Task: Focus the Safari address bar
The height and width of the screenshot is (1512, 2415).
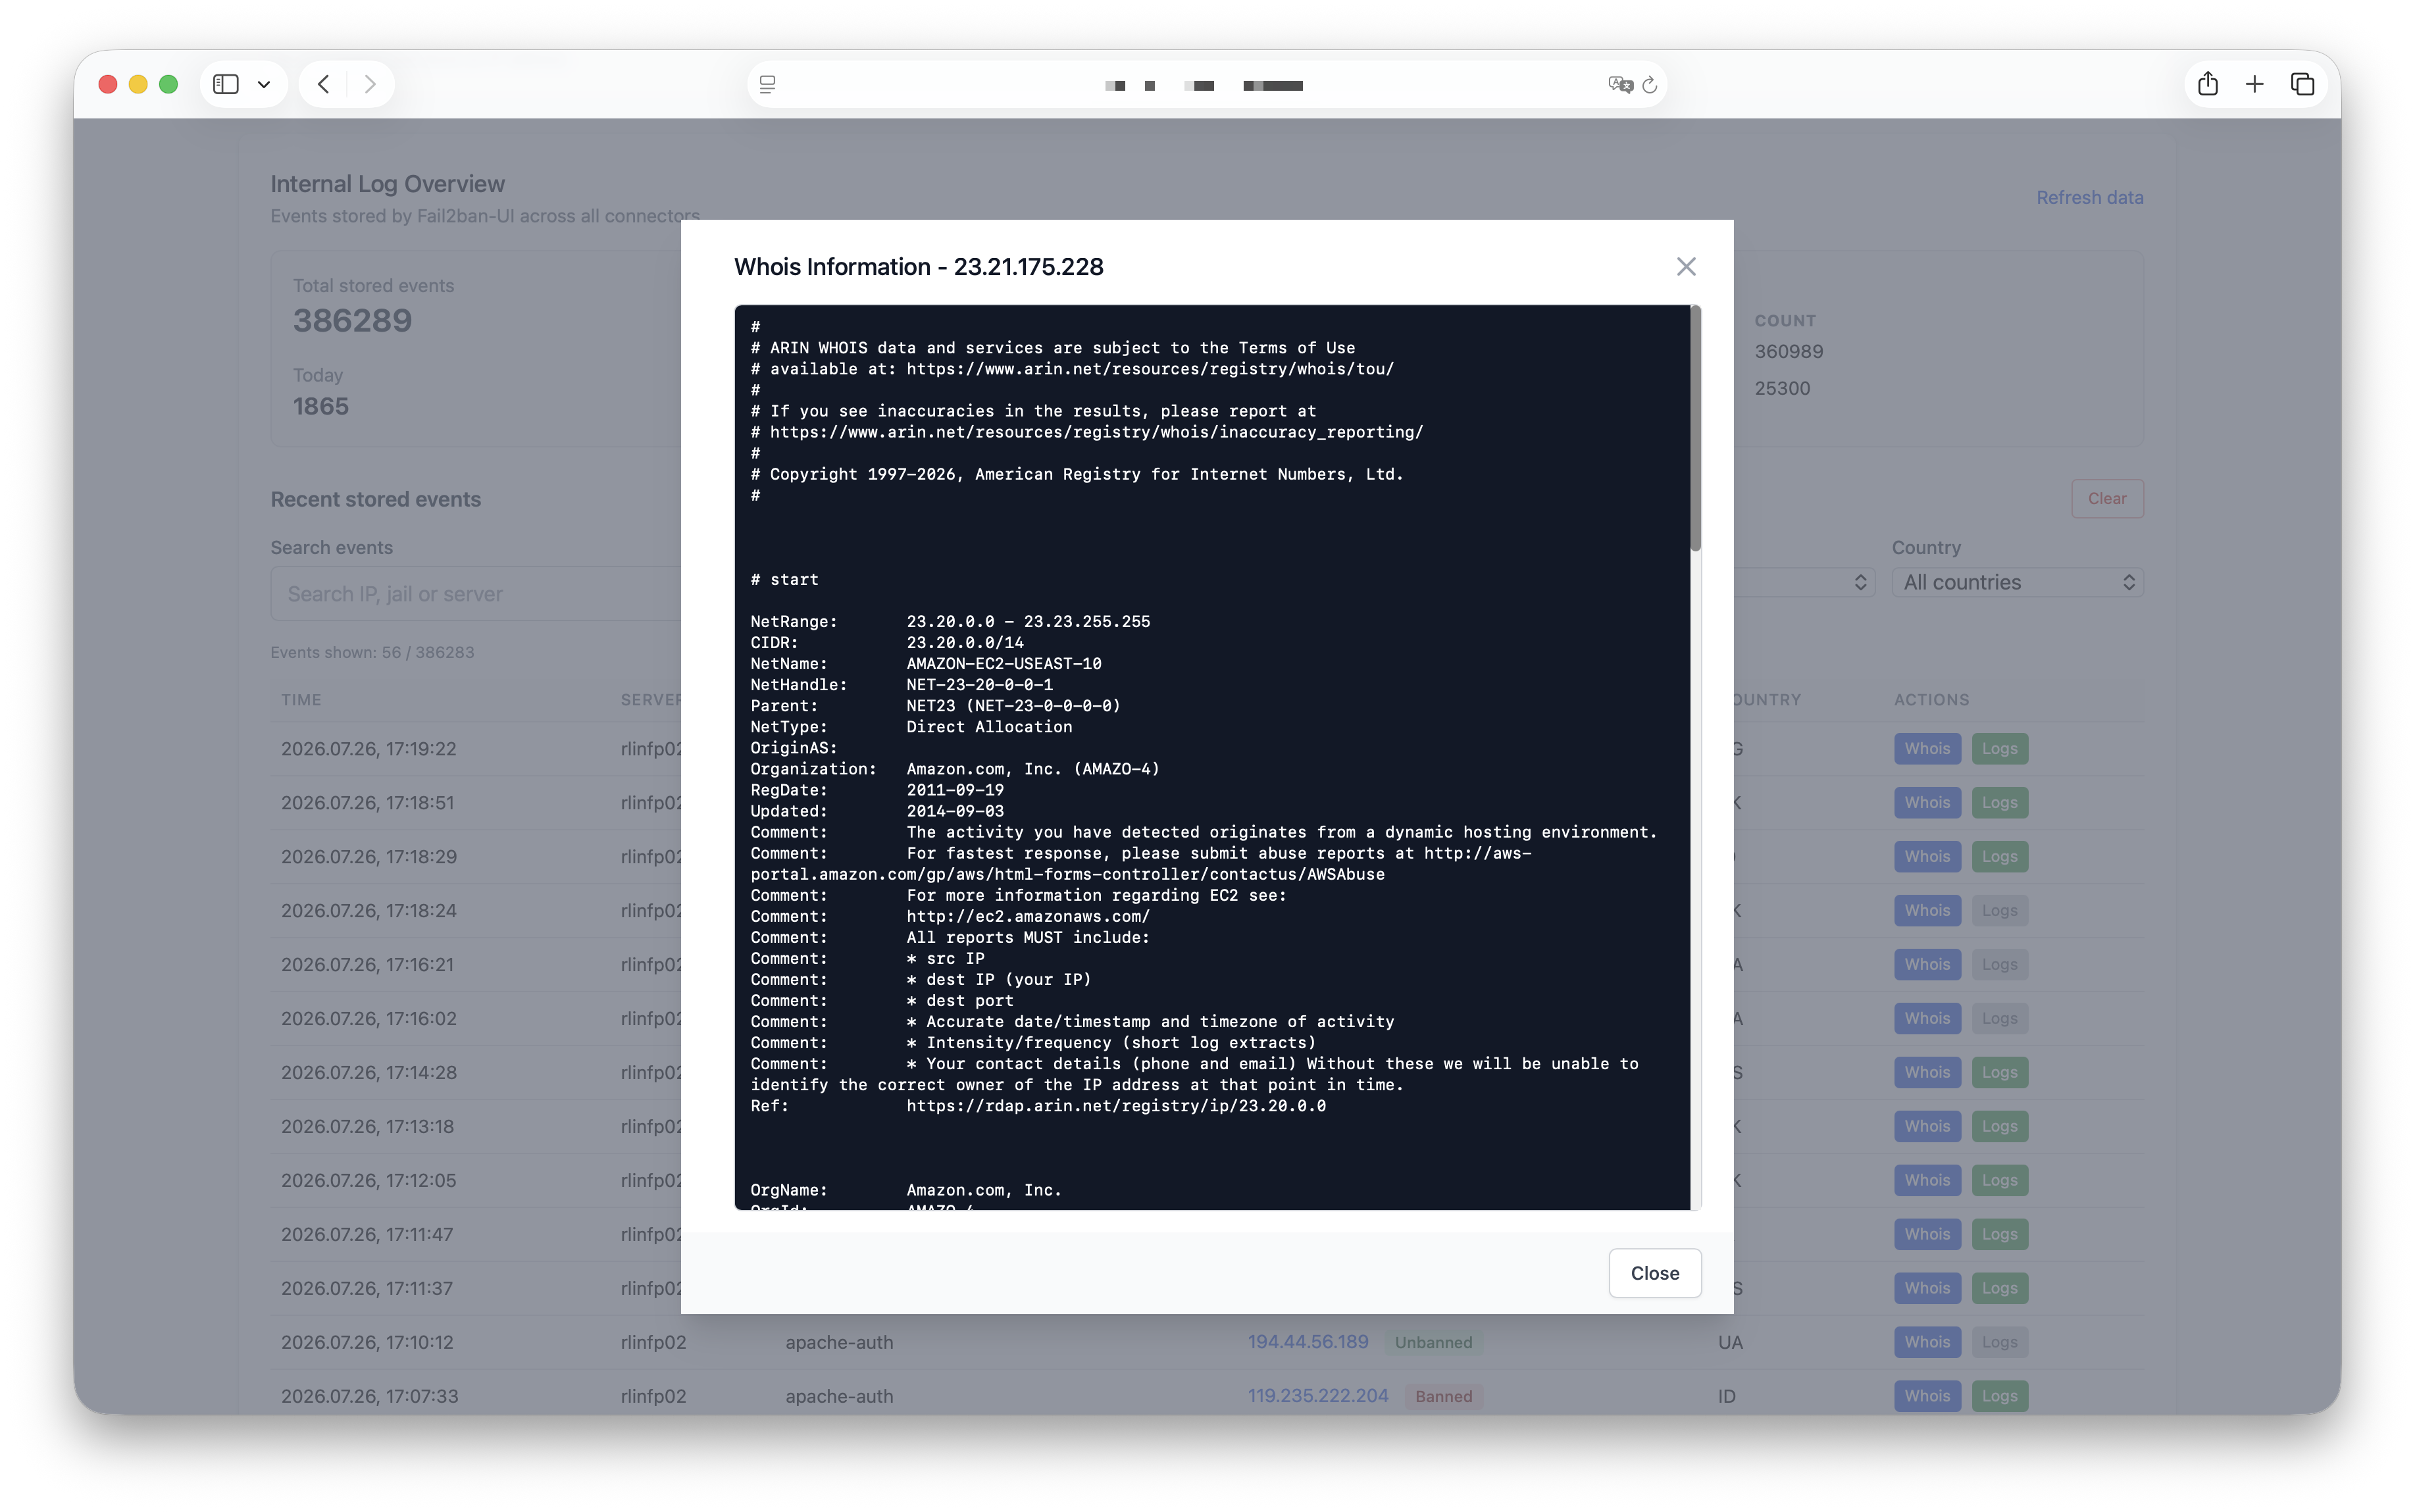Action: click(x=1206, y=85)
